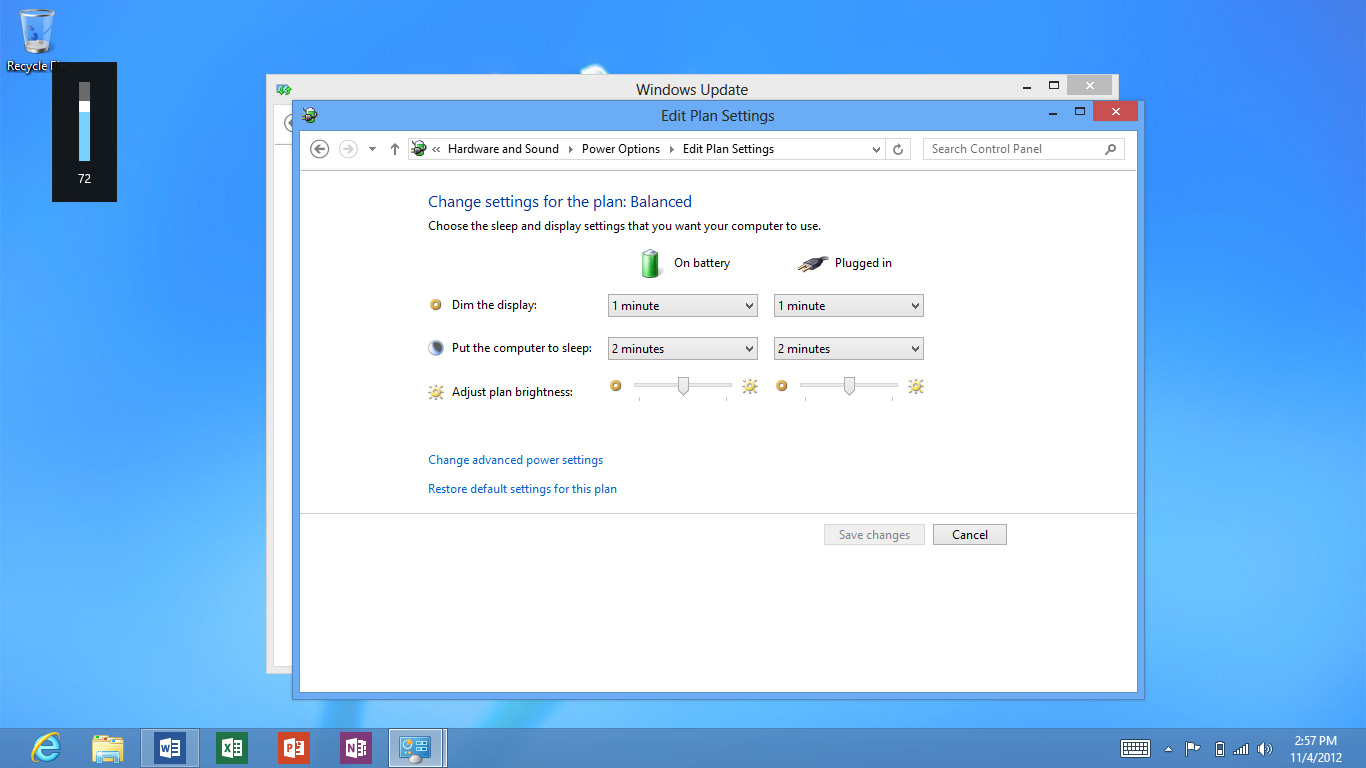Open Change advanced power settings link
This screenshot has height=768, width=1366.
tap(515, 460)
